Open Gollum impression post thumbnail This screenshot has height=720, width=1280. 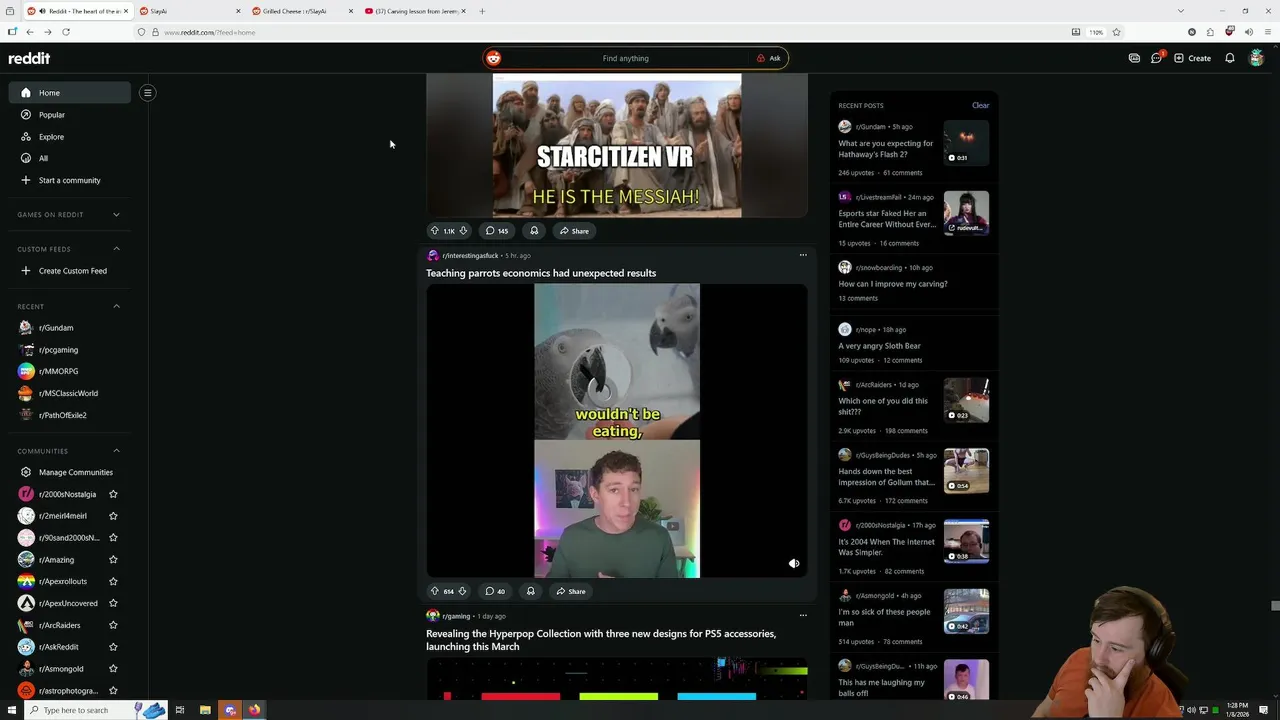(x=966, y=471)
